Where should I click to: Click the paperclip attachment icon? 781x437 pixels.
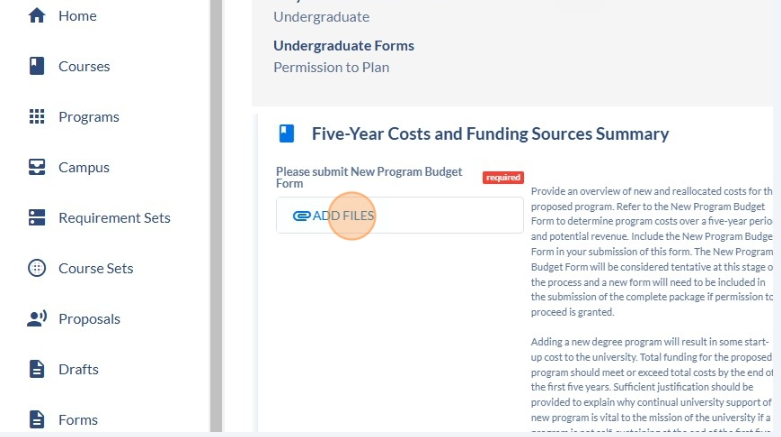pos(301,216)
